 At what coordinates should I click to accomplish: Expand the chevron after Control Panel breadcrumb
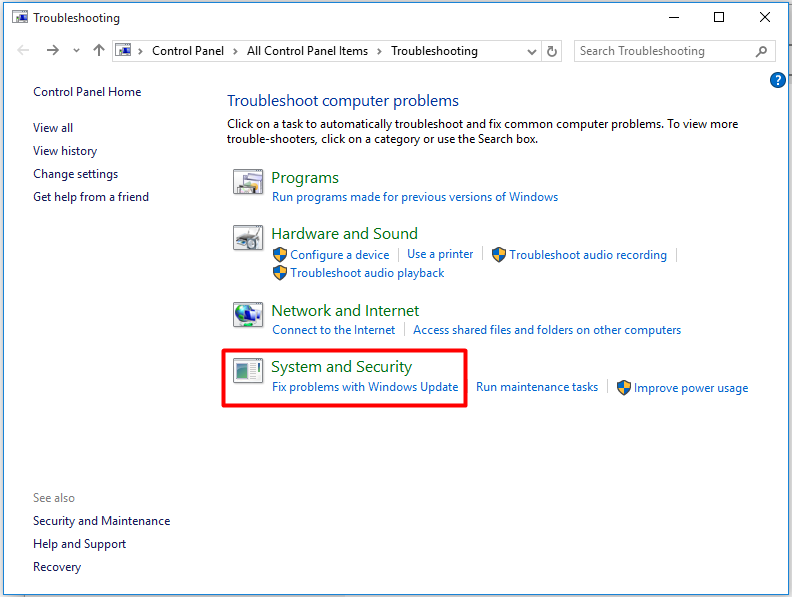coord(235,52)
